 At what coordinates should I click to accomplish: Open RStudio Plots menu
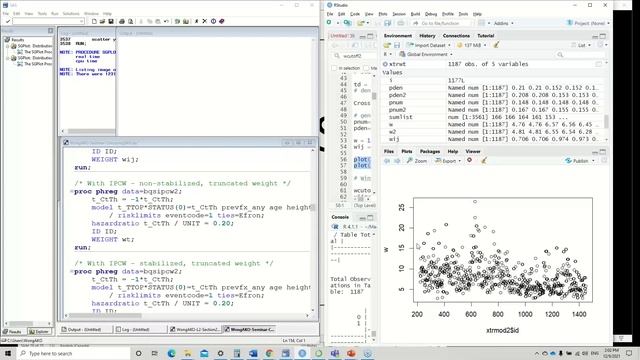pos(383,14)
